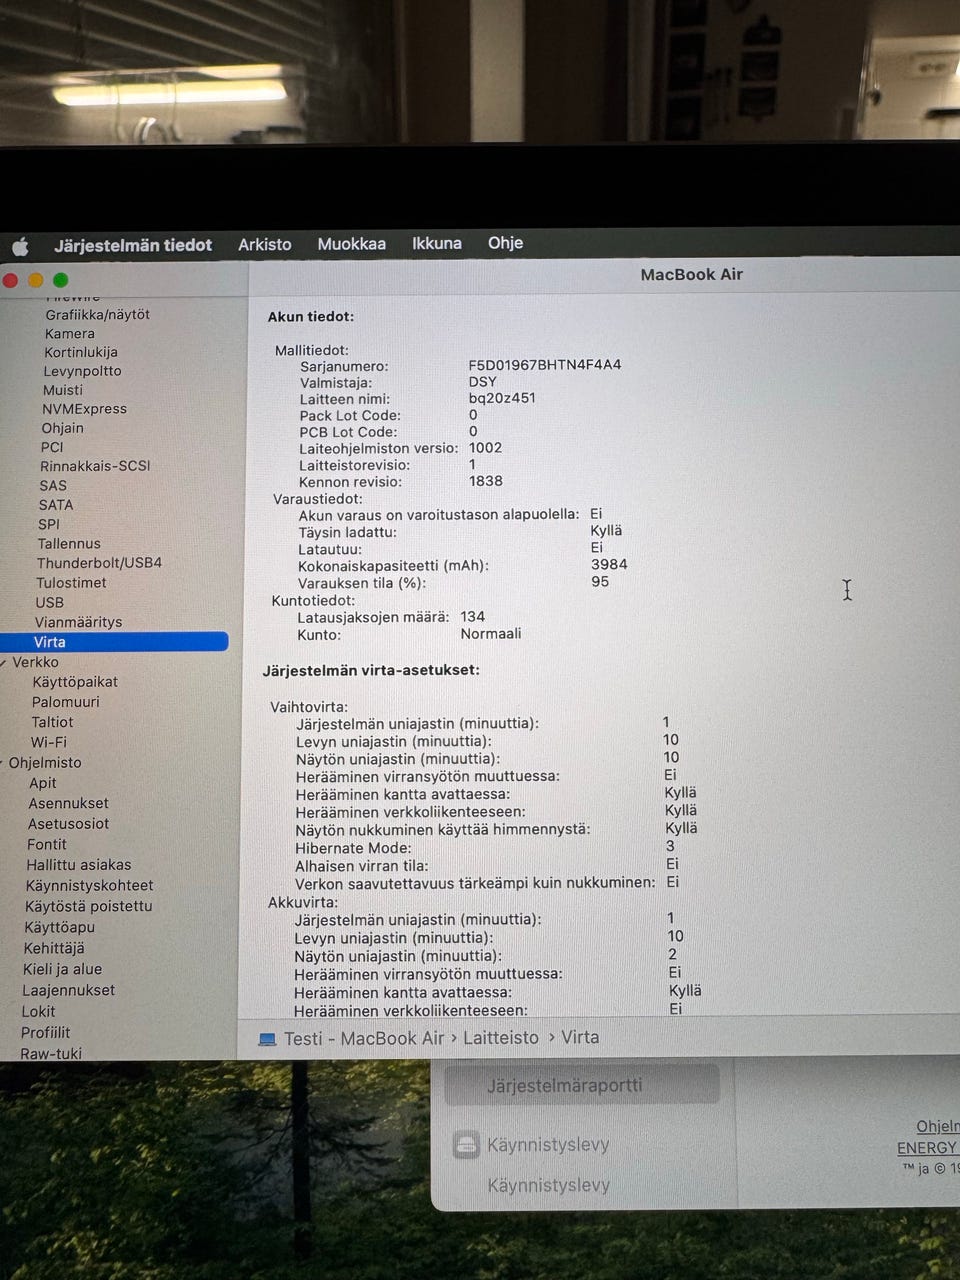Click the Käynnistyslevy disk icon

click(x=467, y=1145)
